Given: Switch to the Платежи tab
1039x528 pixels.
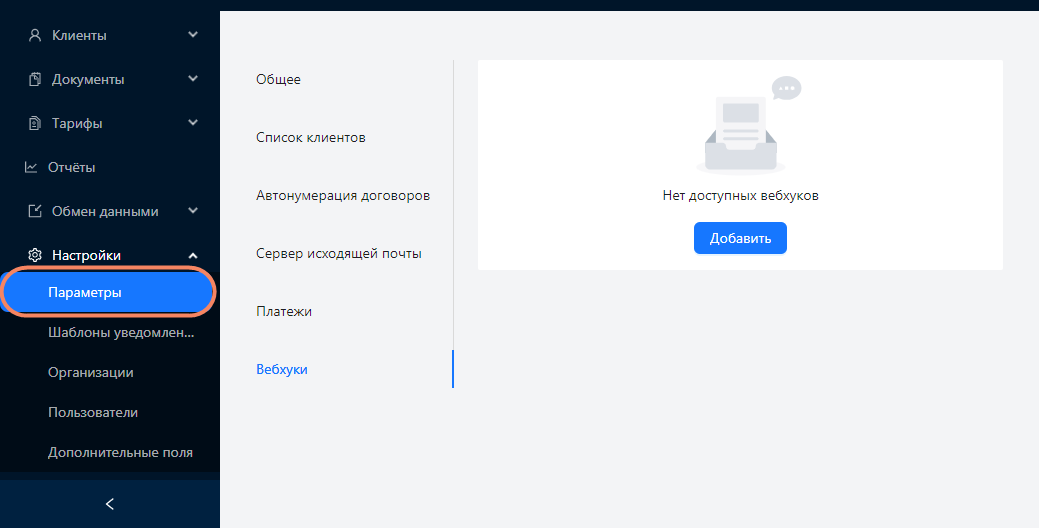Looking at the screenshot, I should (x=284, y=311).
